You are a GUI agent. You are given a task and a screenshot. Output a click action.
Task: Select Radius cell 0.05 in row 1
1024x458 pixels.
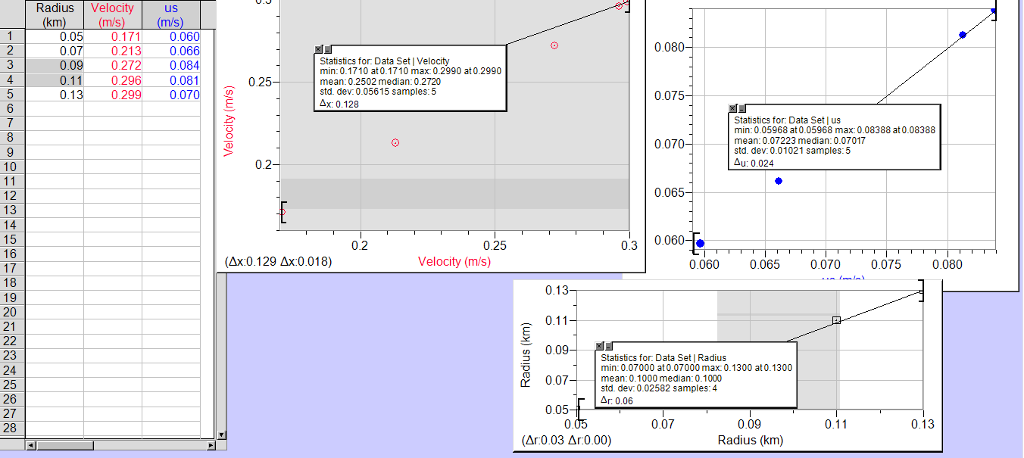coord(55,37)
